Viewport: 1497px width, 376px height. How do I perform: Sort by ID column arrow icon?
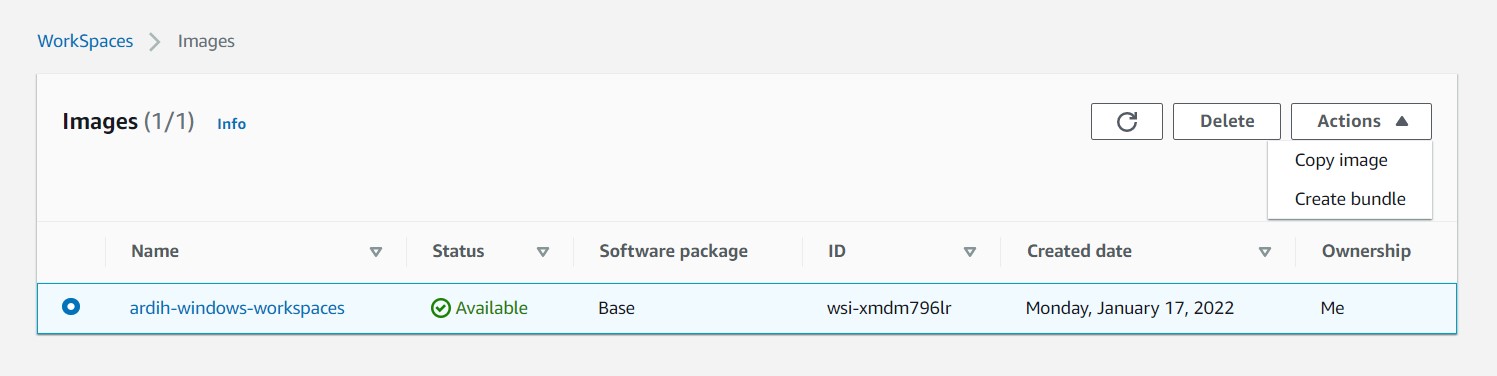point(969,252)
